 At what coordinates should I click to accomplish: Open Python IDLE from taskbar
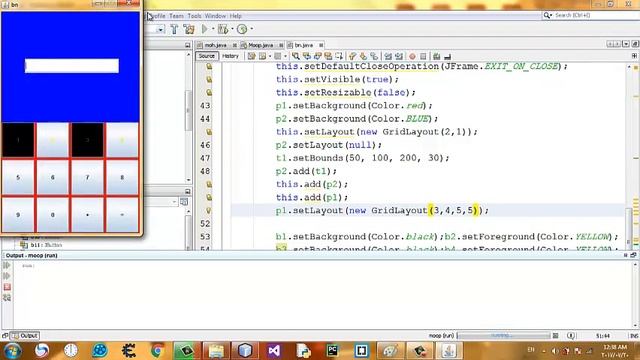303,351
